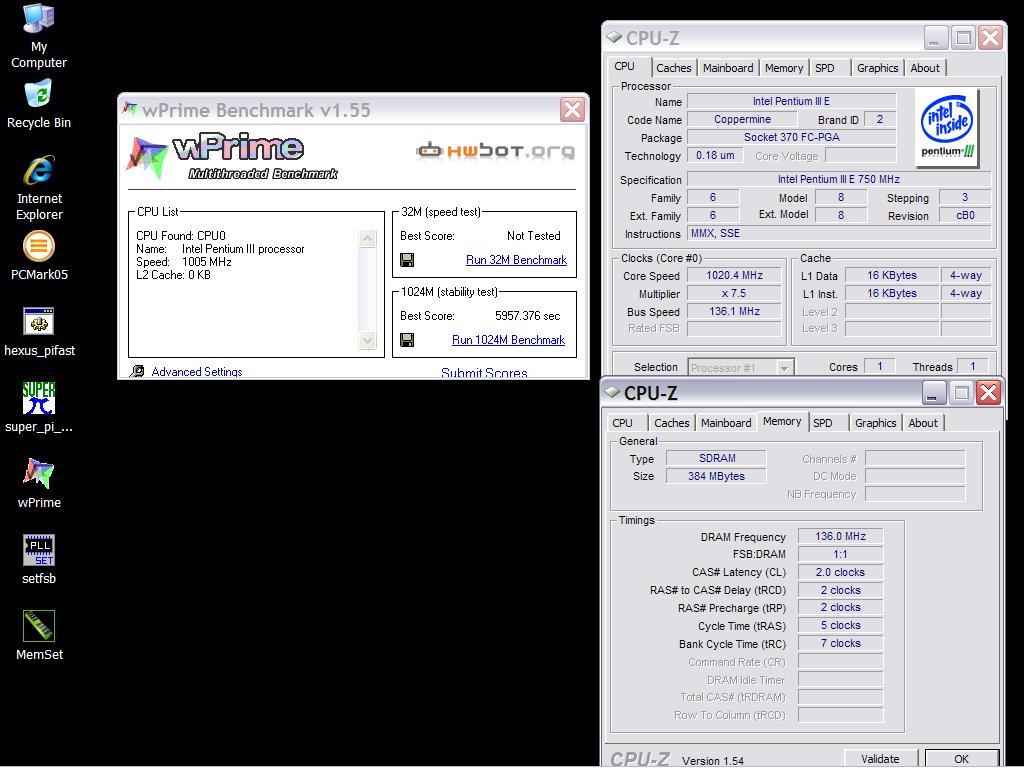Select CPU tab in upper CPU-Z window
This screenshot has width=1024, height=768.
coord(625,67)
